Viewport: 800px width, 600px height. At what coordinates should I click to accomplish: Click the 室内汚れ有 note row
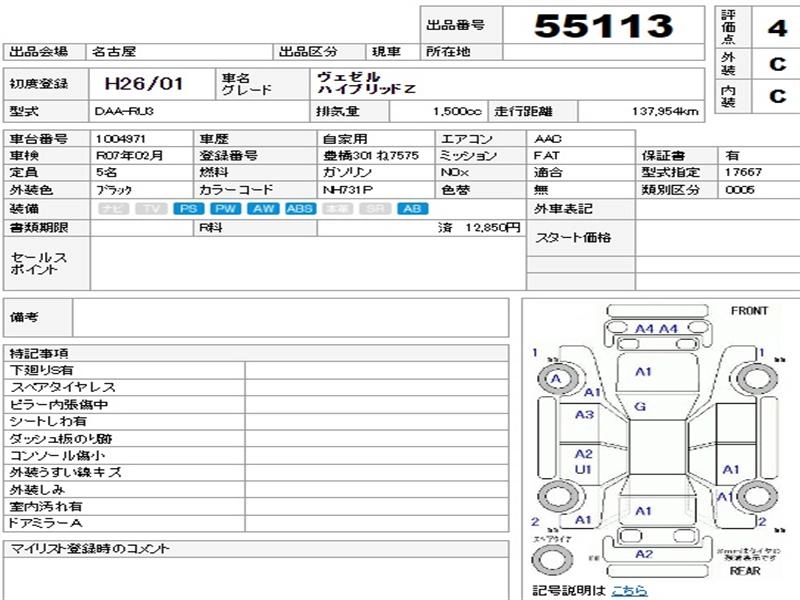(x=256, y=507)
